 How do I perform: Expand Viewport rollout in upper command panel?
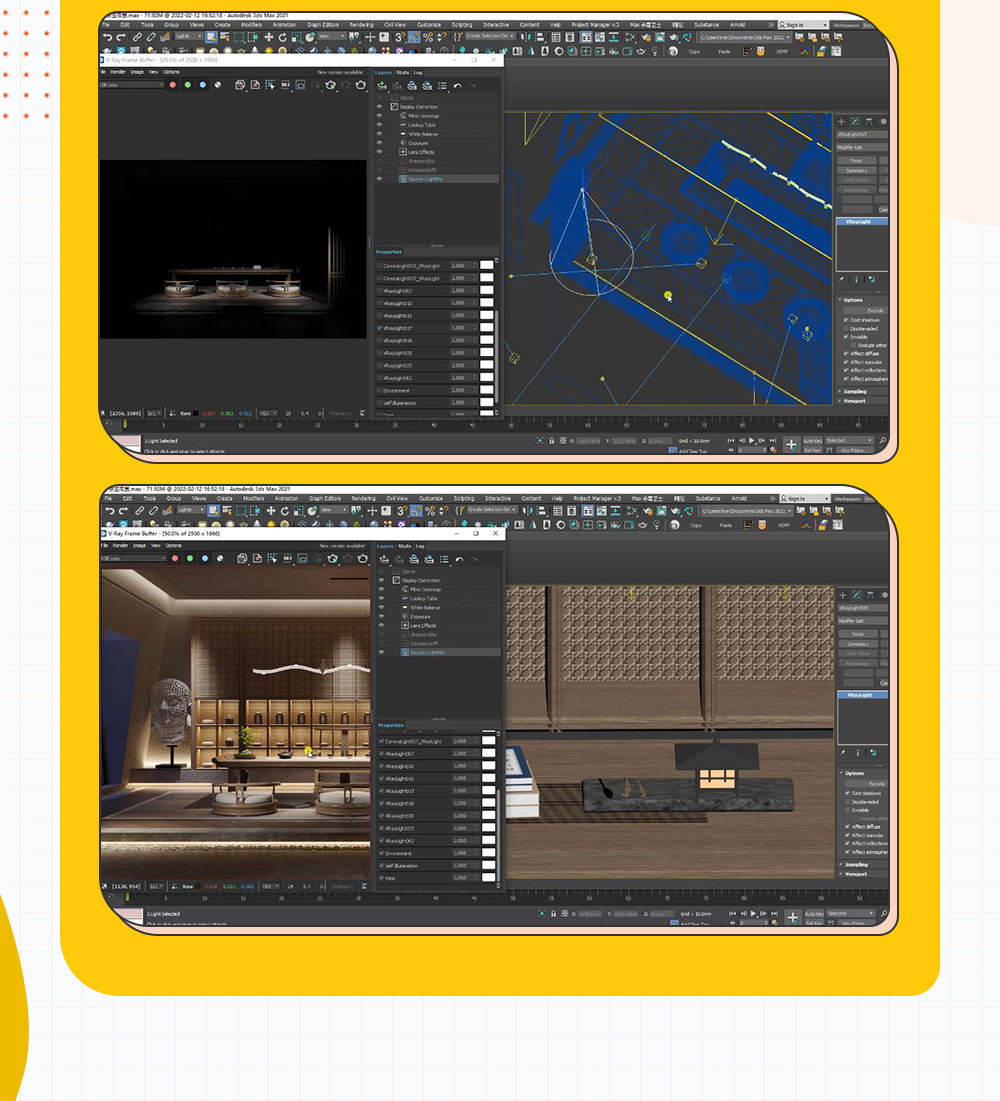pyautogui.click(x=862, y=401)
